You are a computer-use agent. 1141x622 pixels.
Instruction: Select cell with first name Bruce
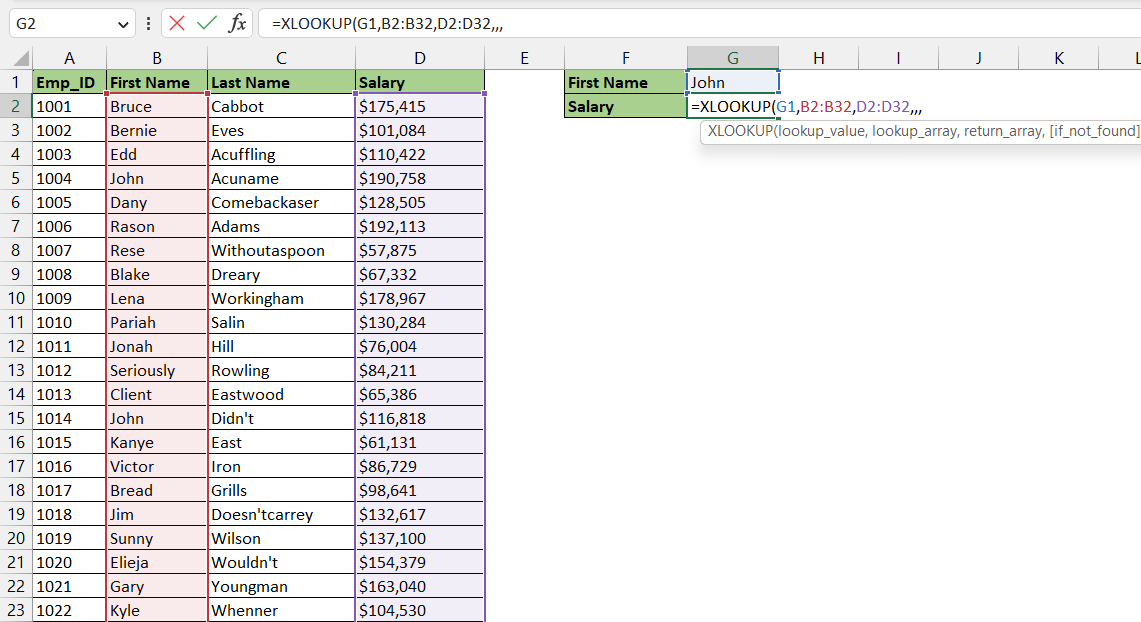(x=156, y=106)
